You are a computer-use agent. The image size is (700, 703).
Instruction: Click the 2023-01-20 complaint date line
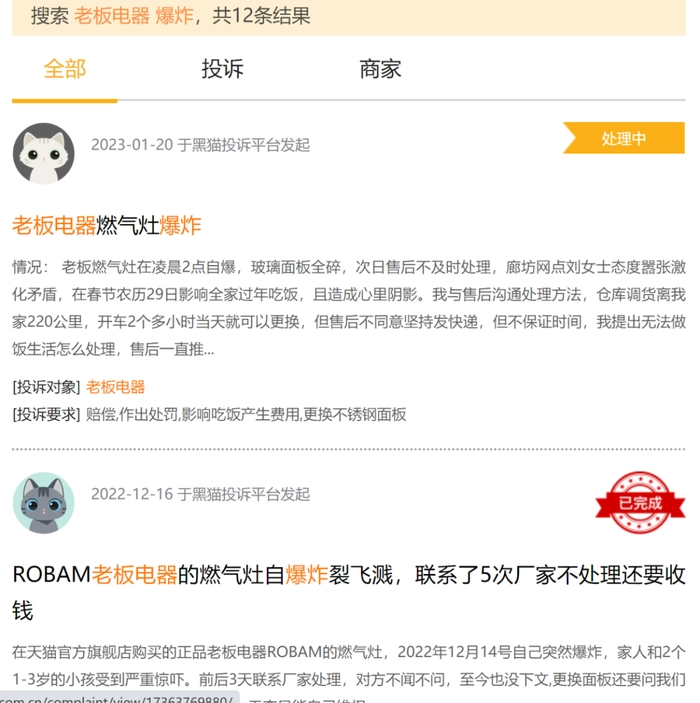pyautogui.click(x=200, y=145)
